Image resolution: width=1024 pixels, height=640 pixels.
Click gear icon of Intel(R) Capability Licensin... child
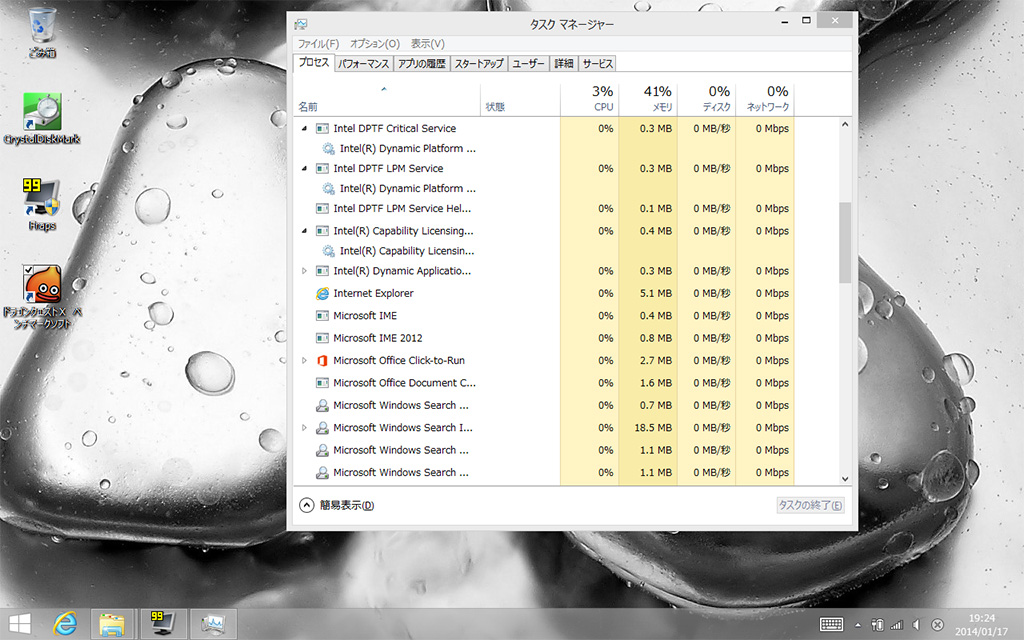coord(328,251)
